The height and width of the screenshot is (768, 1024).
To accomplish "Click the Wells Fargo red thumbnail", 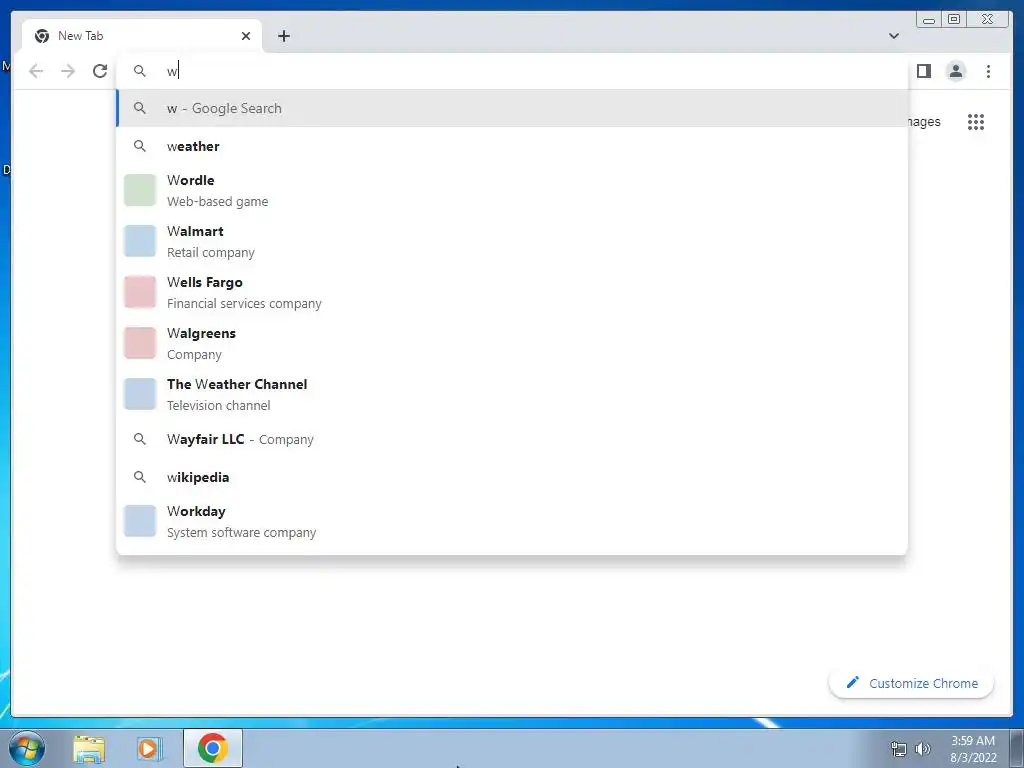I will click(x=140, y=292).
